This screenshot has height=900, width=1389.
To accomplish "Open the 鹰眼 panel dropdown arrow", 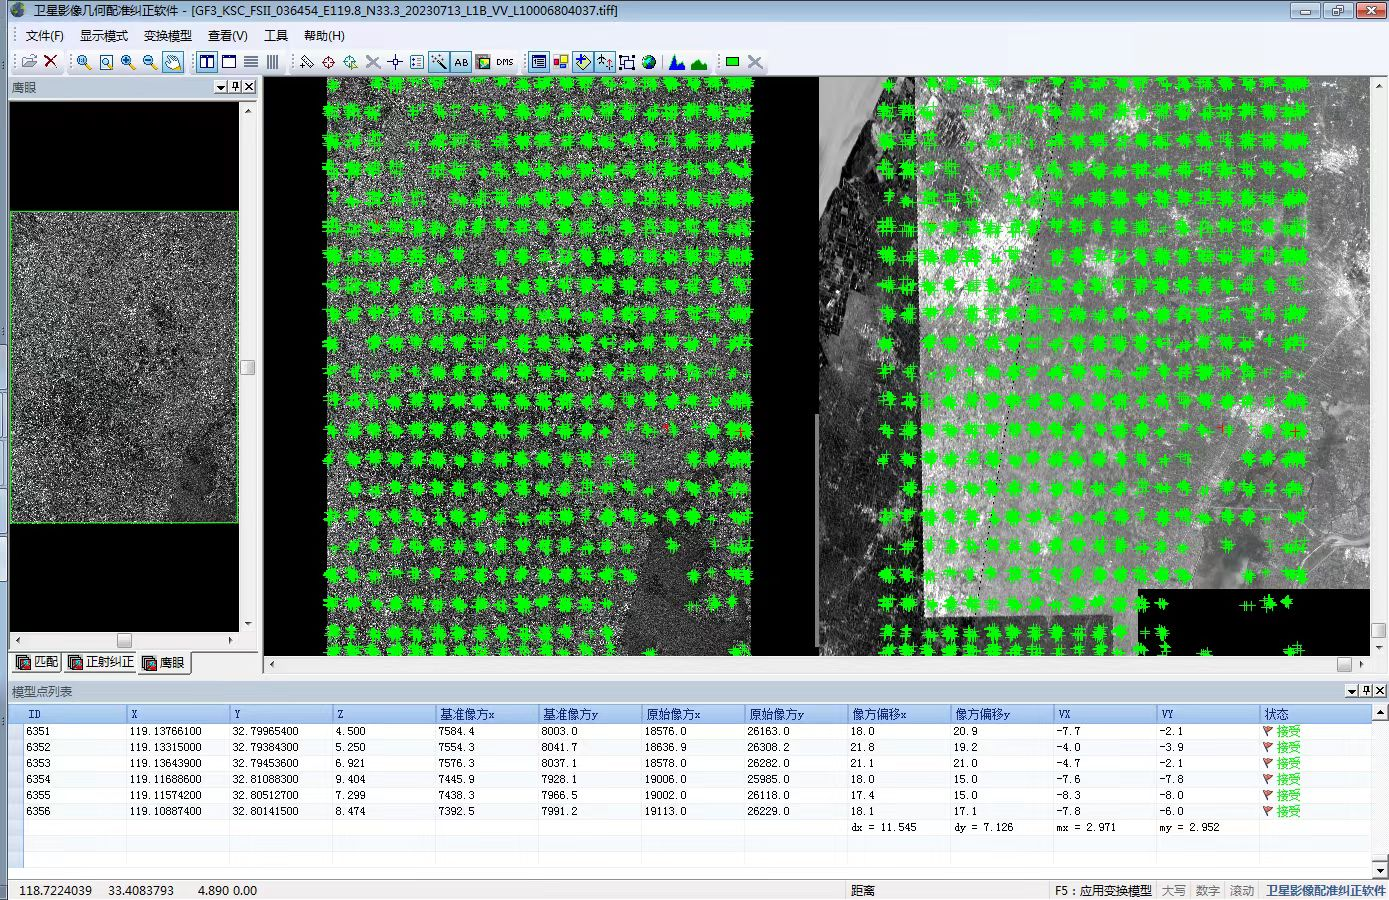I will click(x=221, y=87).
